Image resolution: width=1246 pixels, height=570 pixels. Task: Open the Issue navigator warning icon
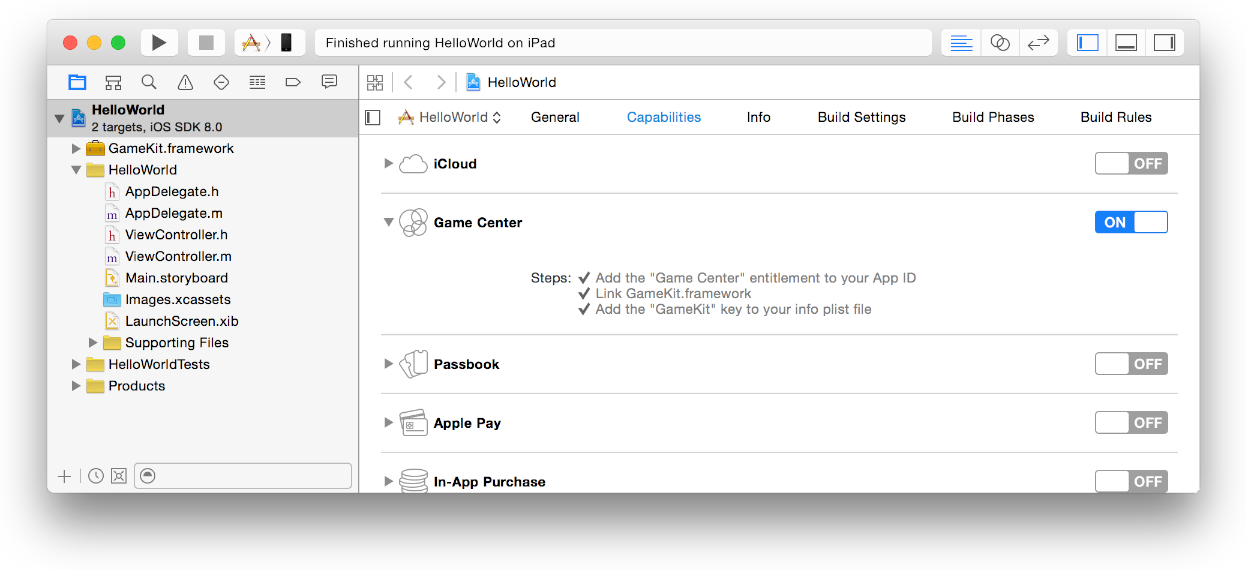coord(185,82)
